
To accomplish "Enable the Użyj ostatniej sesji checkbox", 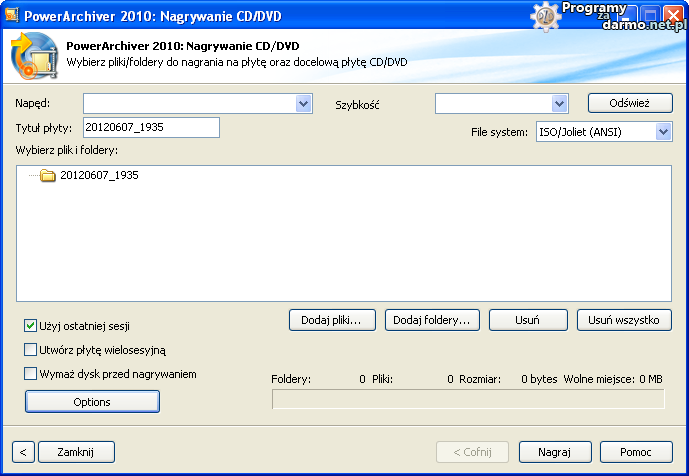I will tap(31, 325).
